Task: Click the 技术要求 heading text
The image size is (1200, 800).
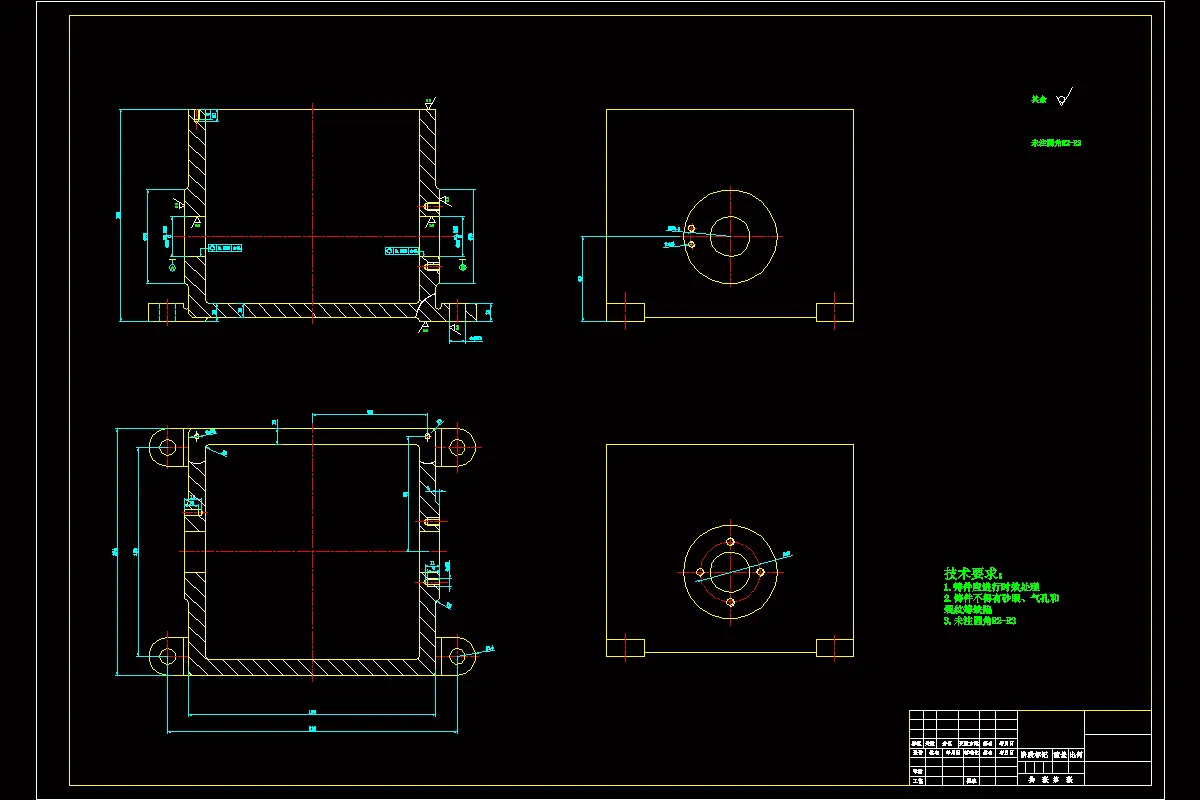Action: pos(972,574)
